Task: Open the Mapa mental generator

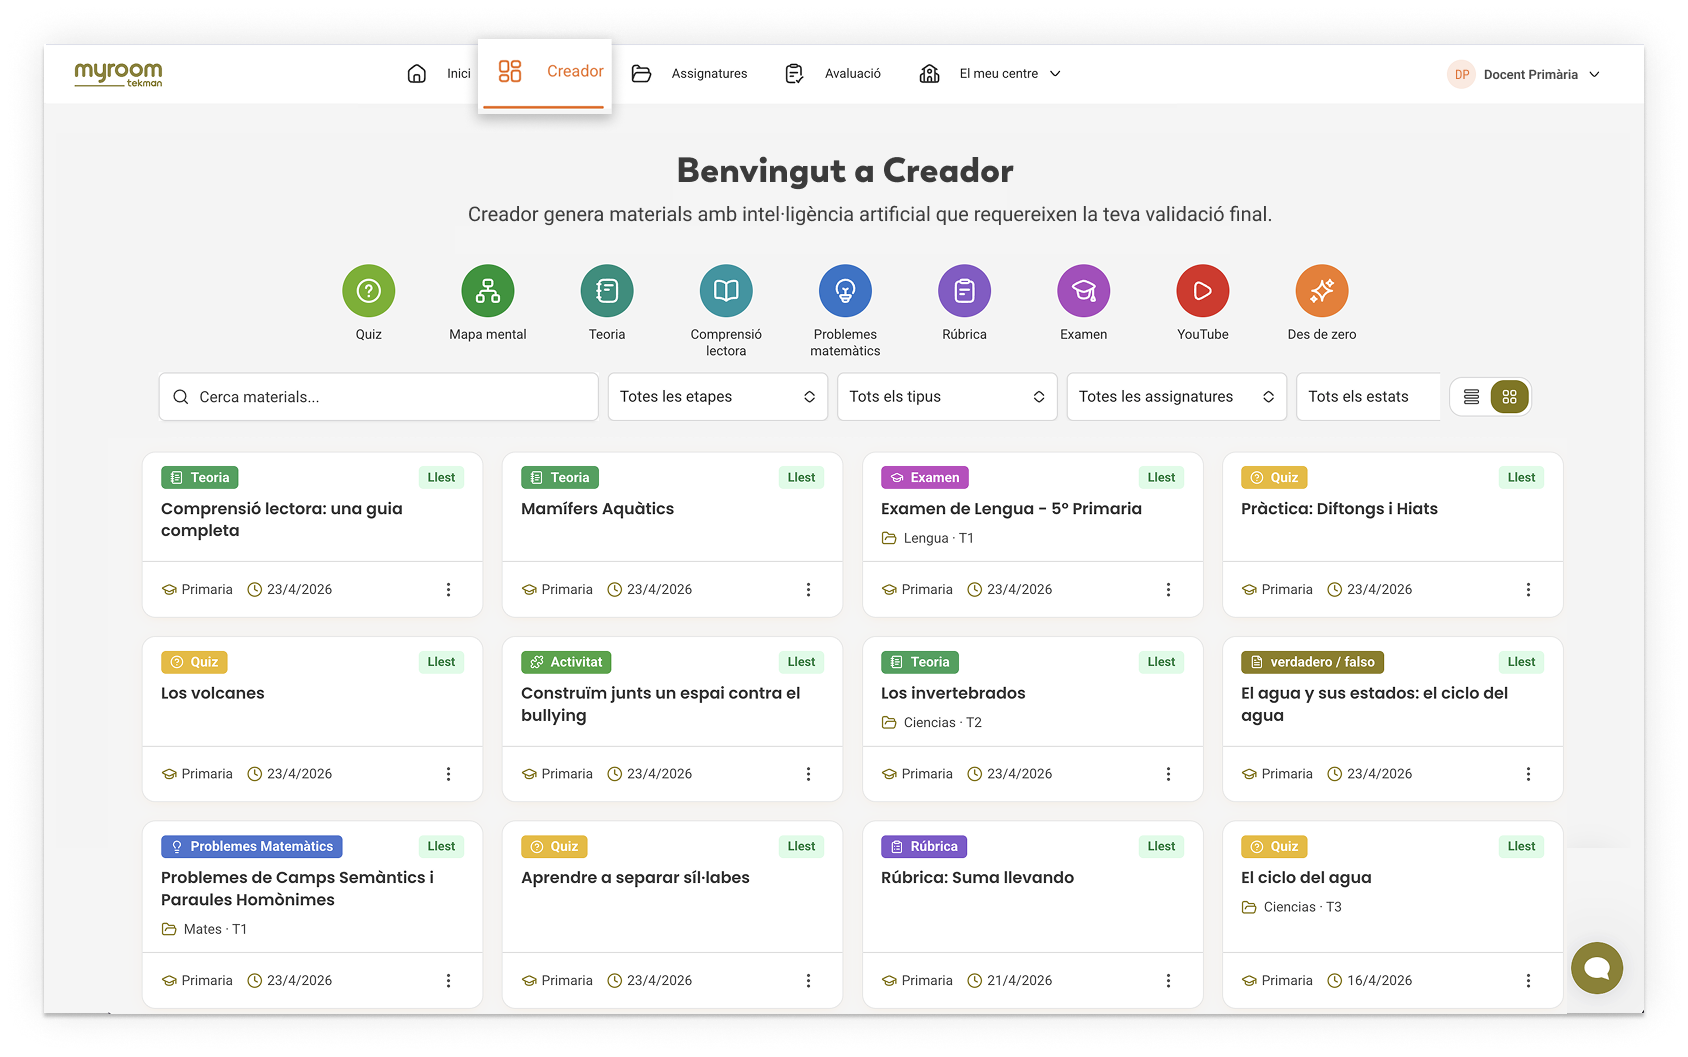Action: (488, 291)
